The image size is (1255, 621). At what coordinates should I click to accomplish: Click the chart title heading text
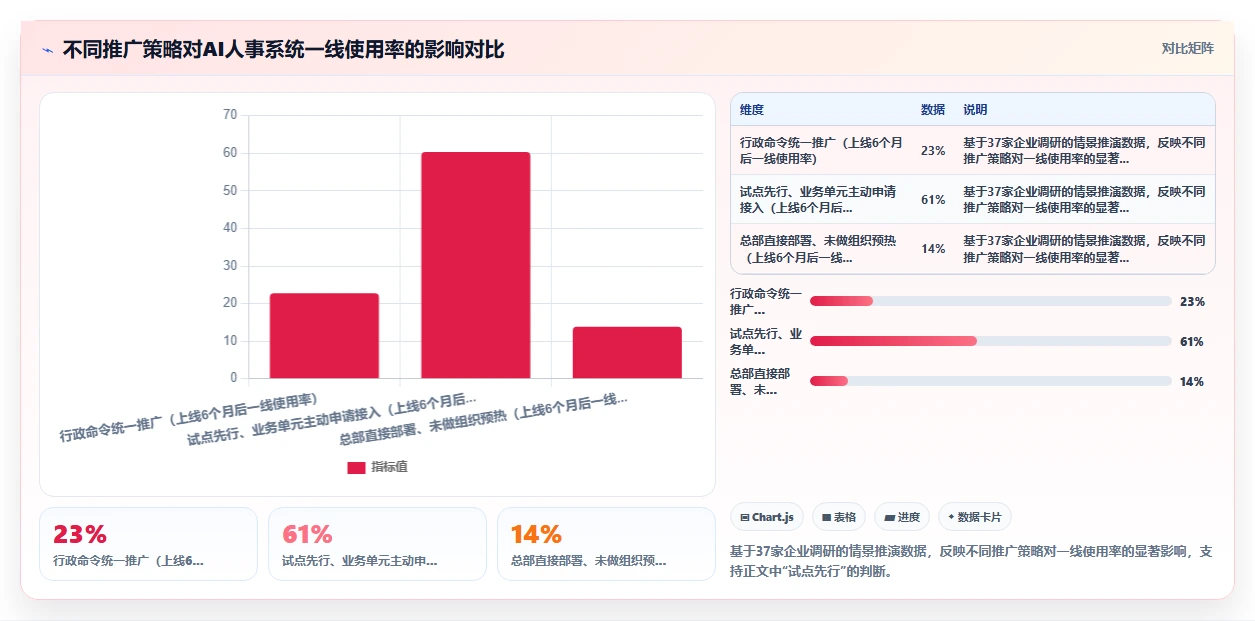point(283,49)
